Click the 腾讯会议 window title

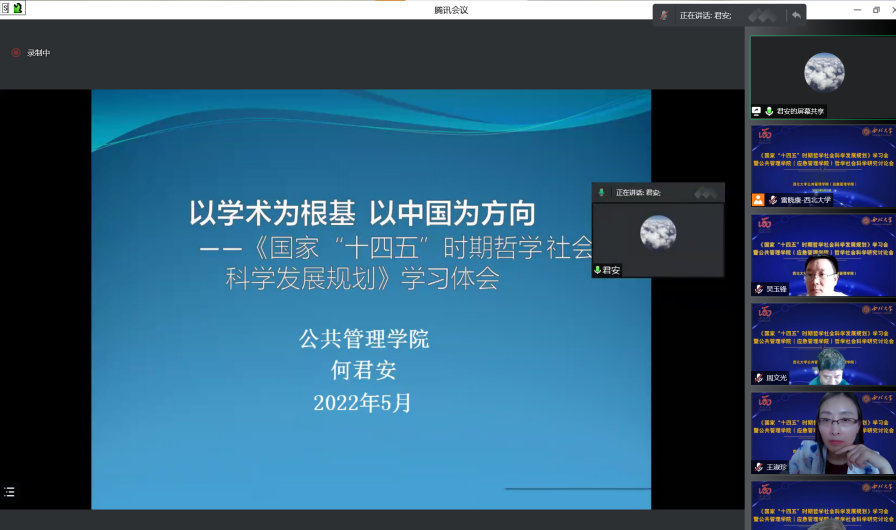coord(450,10)
